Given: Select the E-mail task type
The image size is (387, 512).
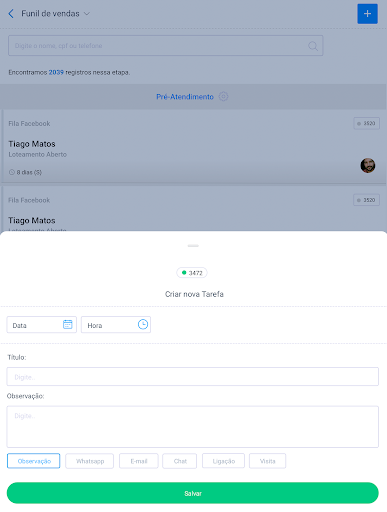Looking at the screenshot, I should [139, 461].
